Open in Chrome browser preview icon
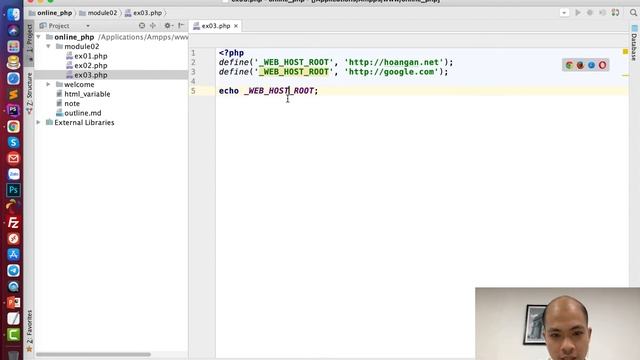640x360 pixels. click(569, 65)
